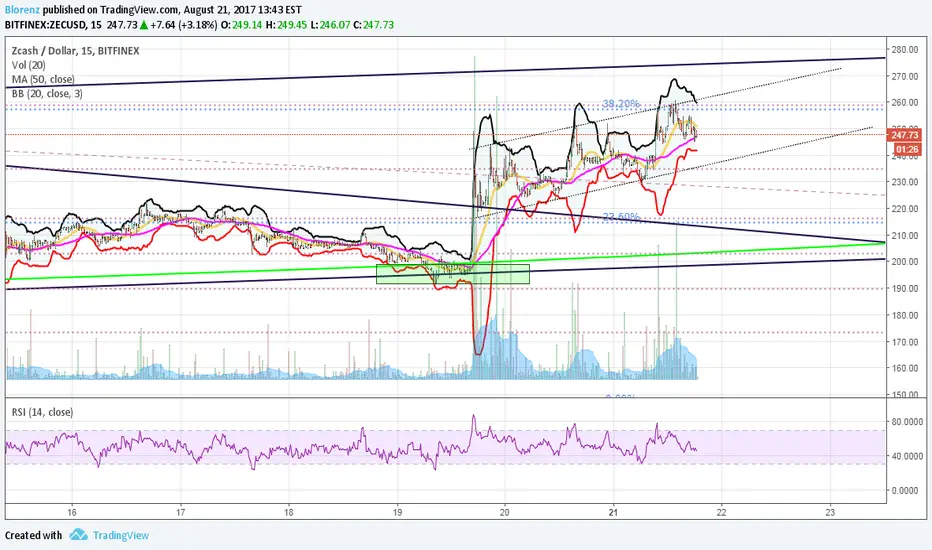Click the 230.00 price axis label
Screen dimensions: 932x550
[x=905, y=182]
